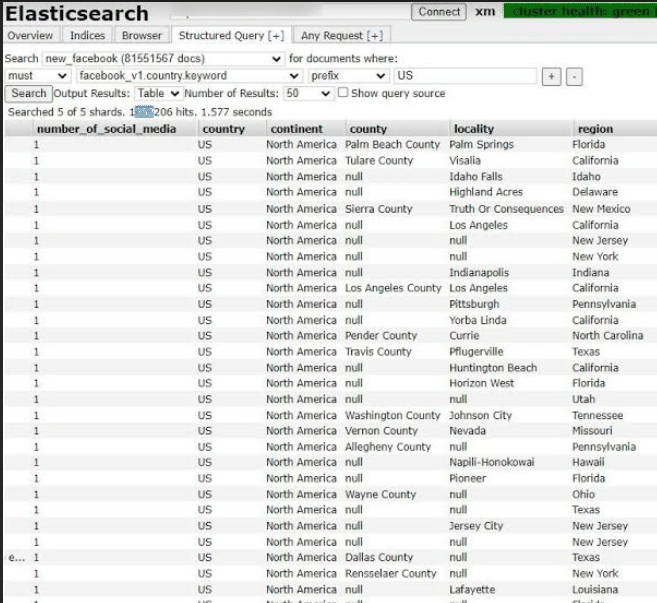This screenshot has height=603, width=657.
Task: Change the prefix query type dropdown
Action: [349, 76]
